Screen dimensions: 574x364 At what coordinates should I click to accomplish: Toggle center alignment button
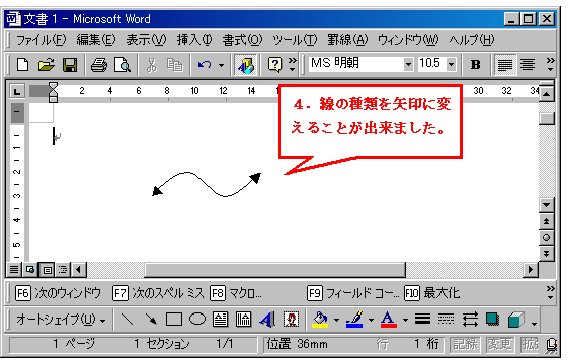coord(528,65)
